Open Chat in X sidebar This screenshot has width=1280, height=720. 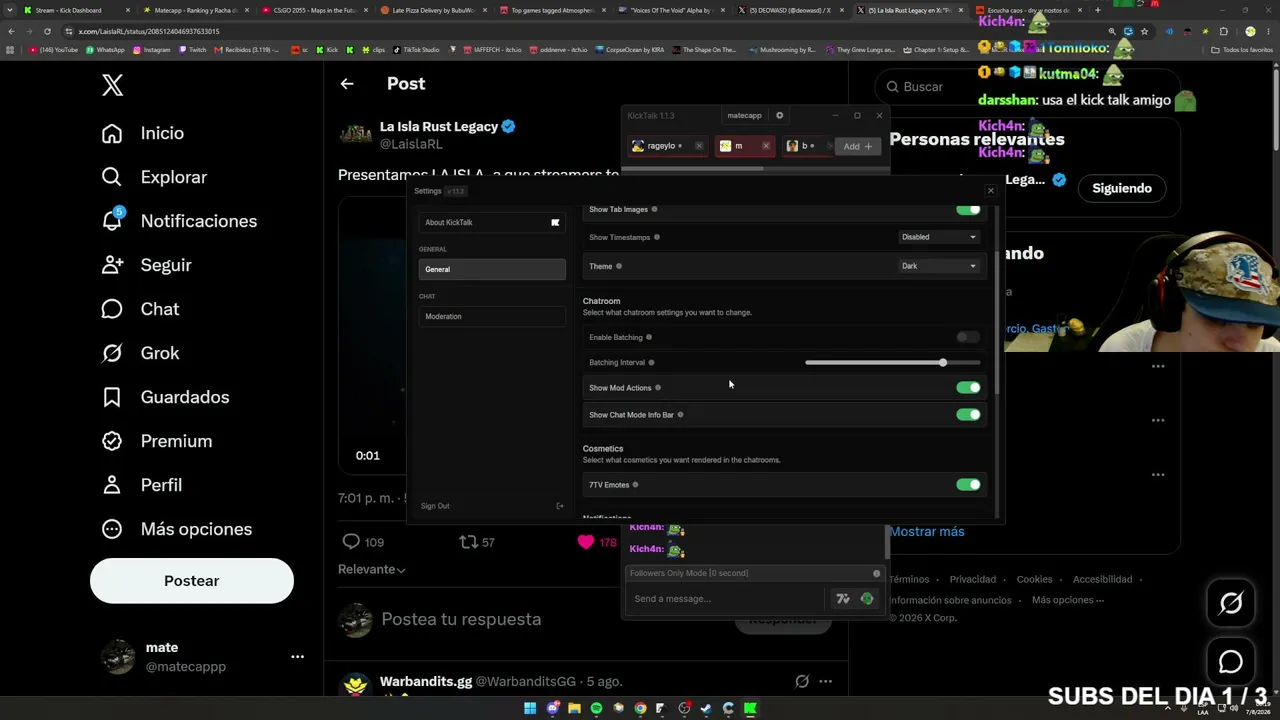(140, 309)
